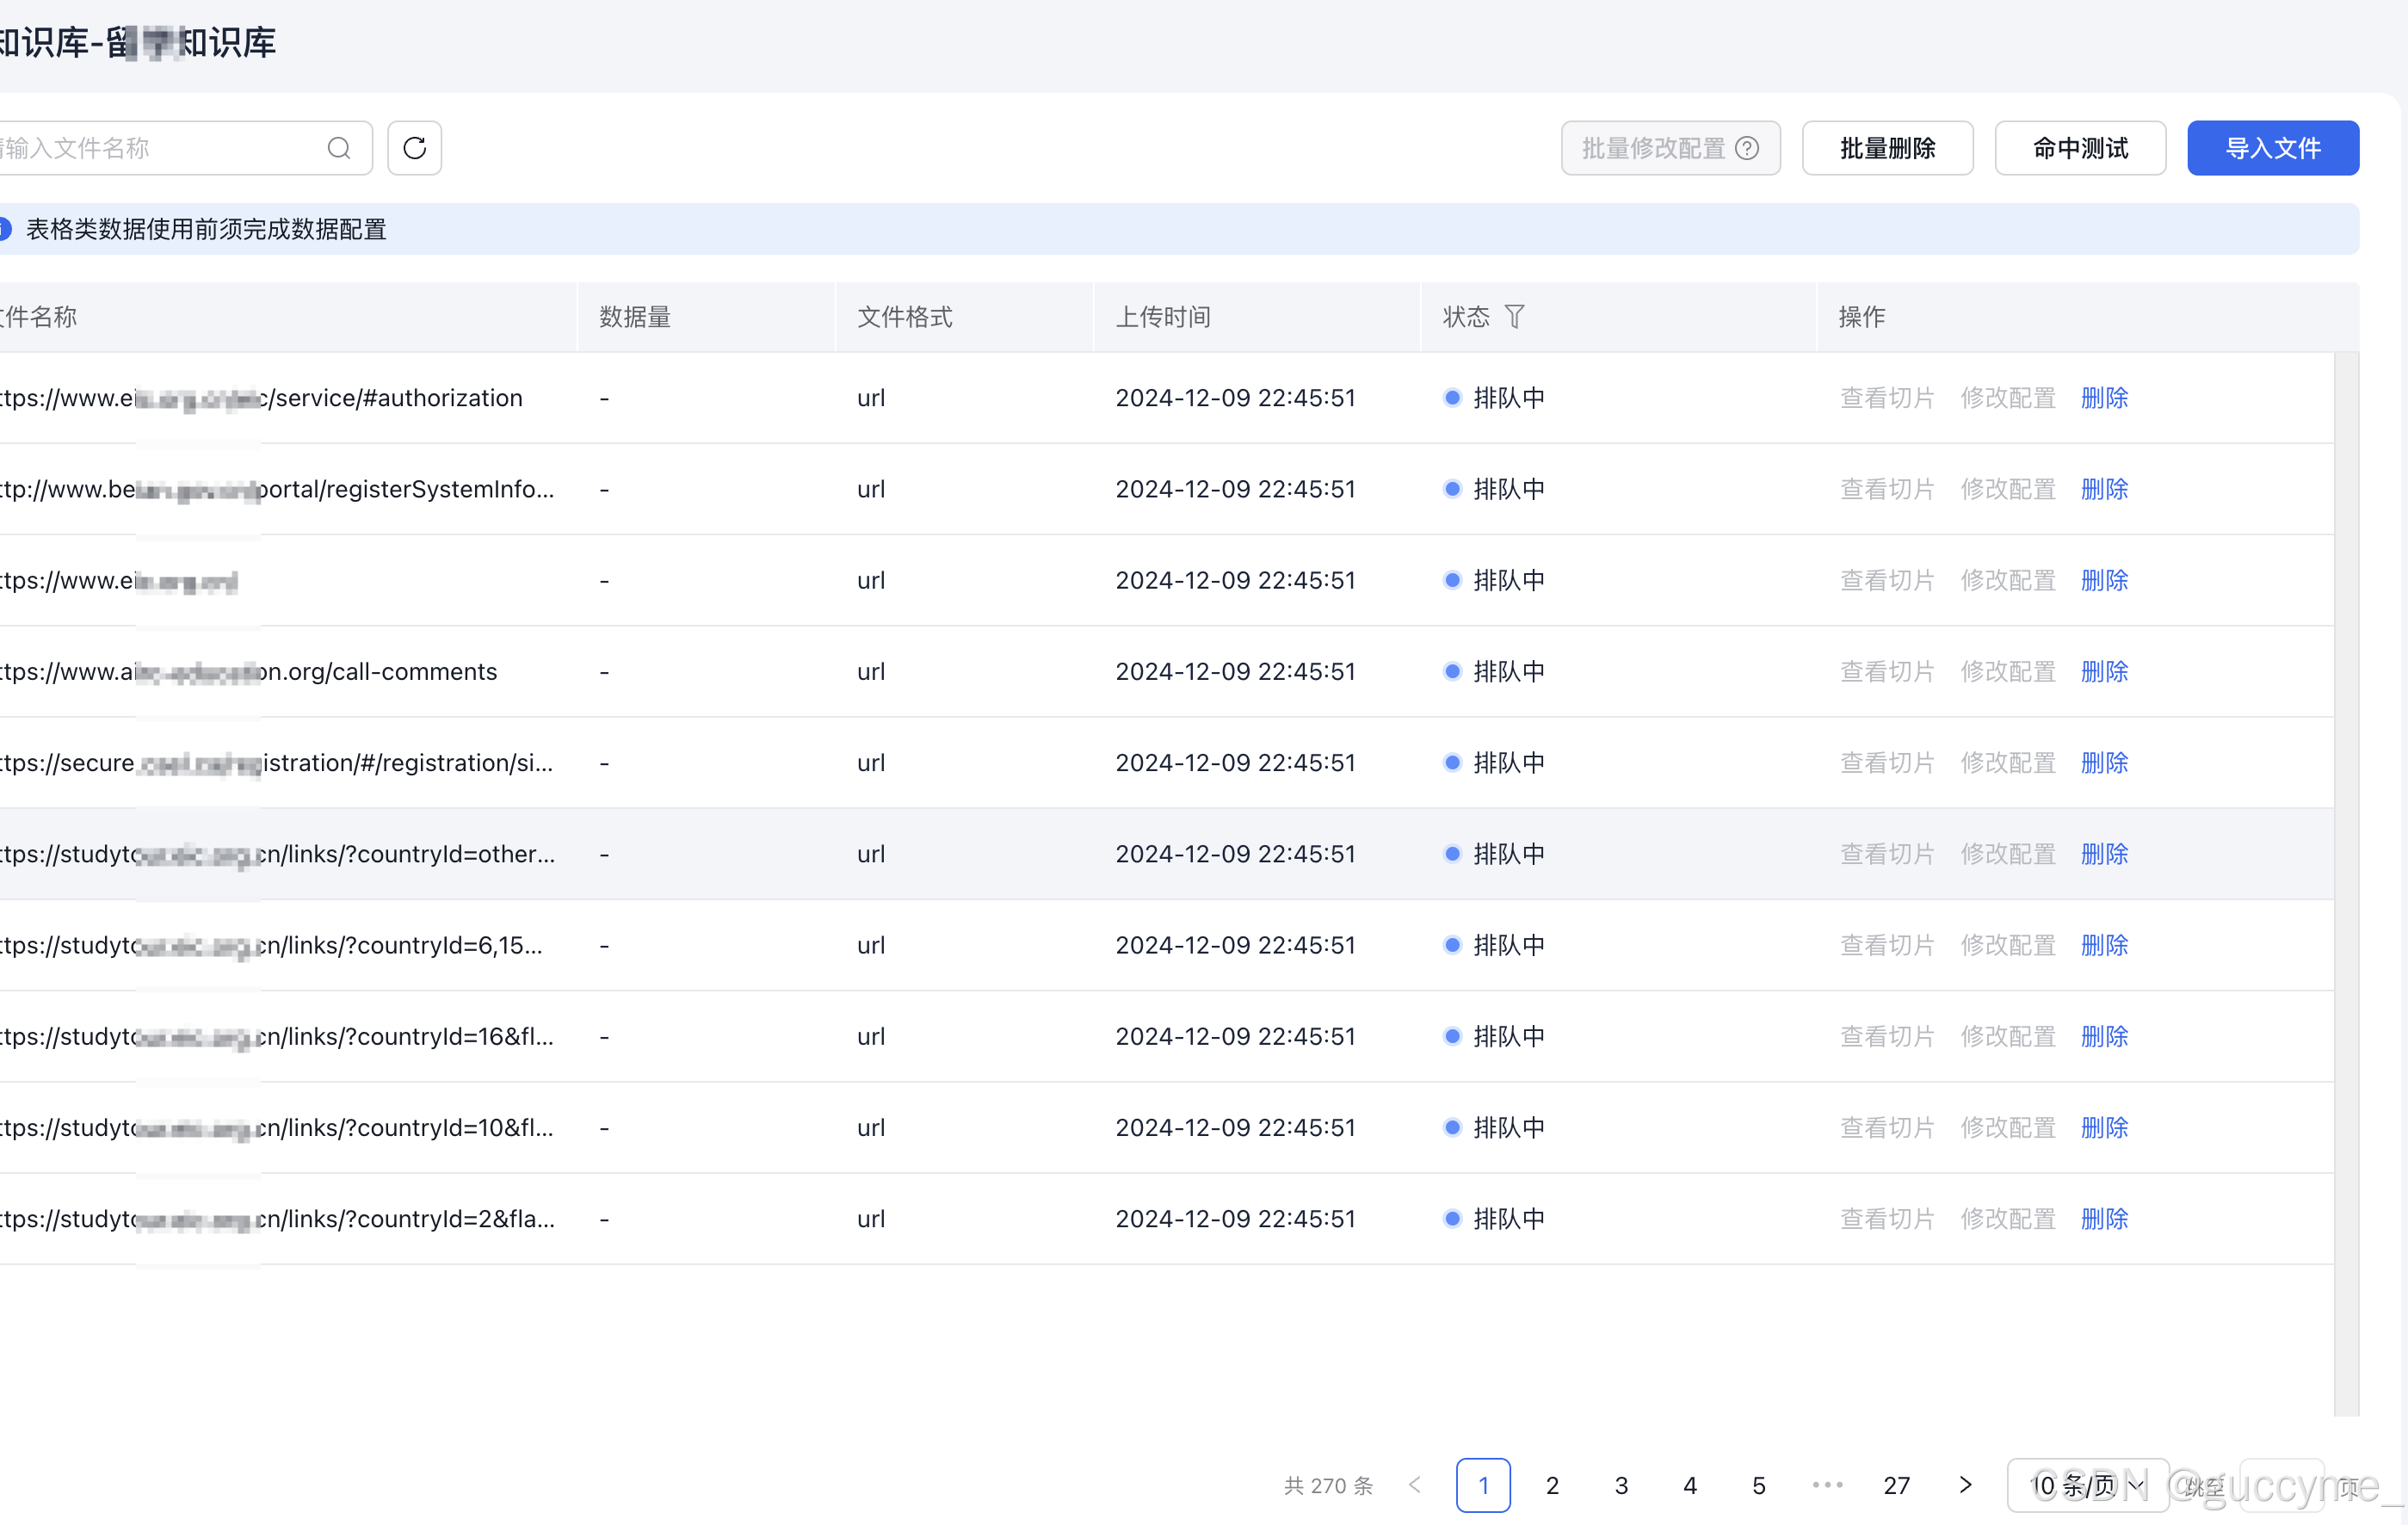This screenshot has width=2408, height=1525.
Task: Delete the registerSystemInfo URL entry via 删除
Action: (2104, 489)
